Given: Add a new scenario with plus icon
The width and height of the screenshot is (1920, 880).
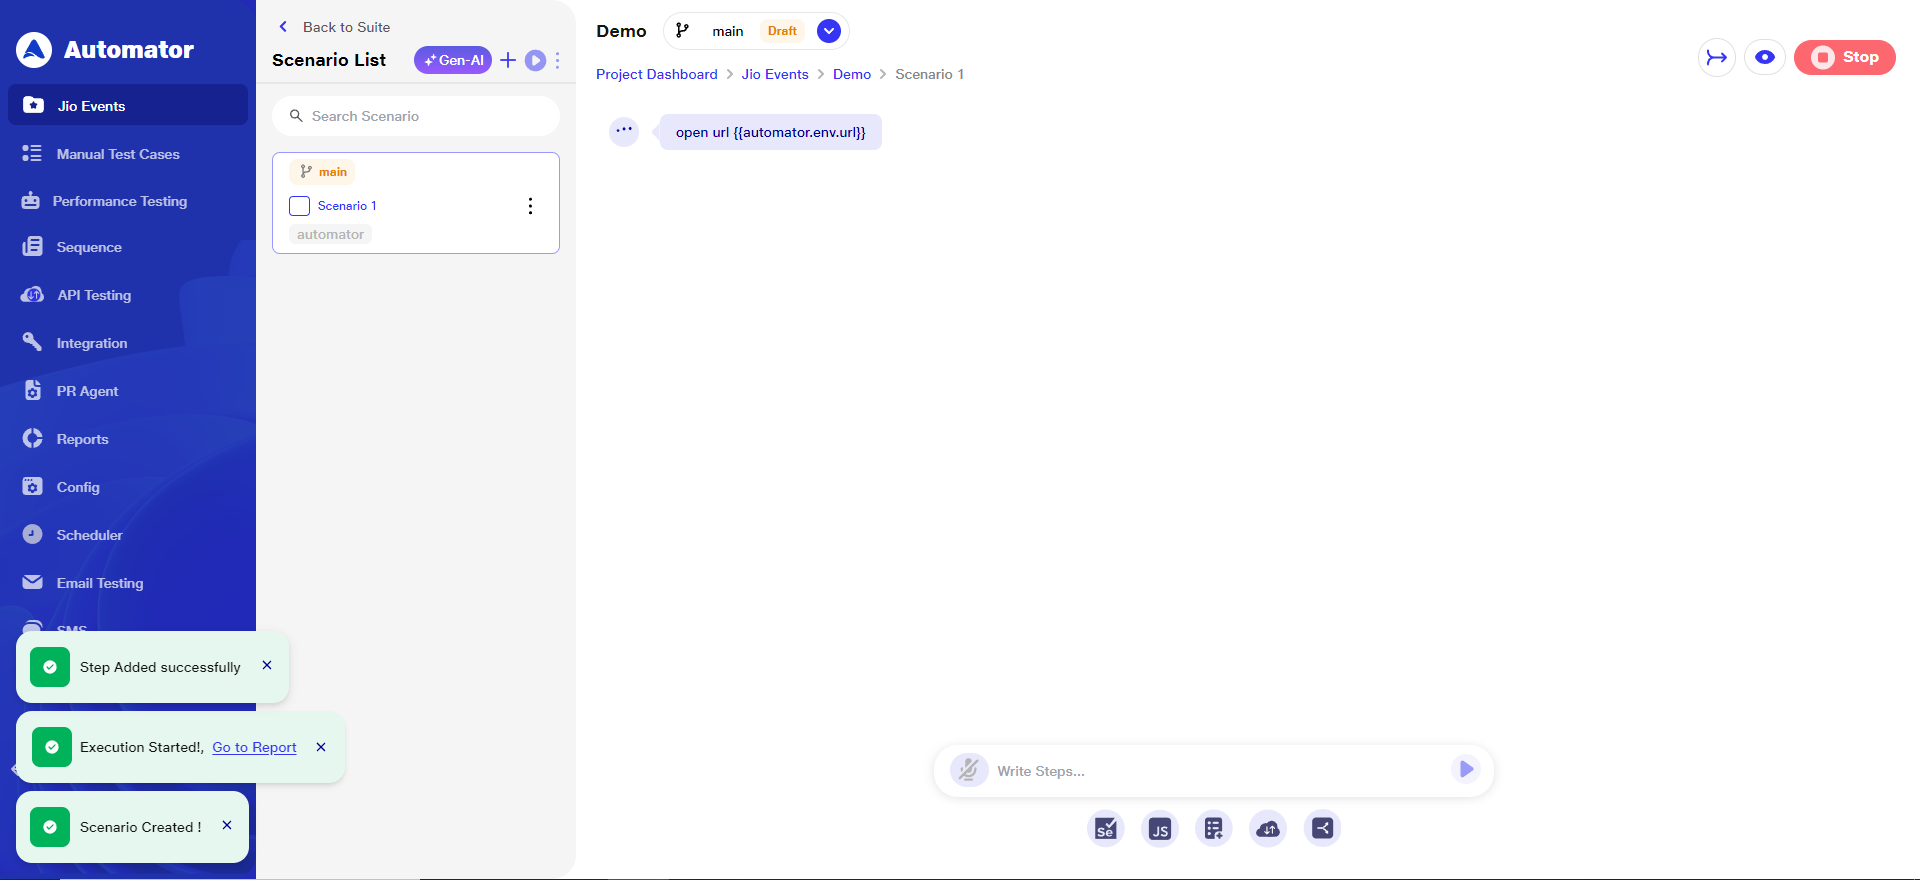Looking at the screenshot, I should click(x=508, y=60).
